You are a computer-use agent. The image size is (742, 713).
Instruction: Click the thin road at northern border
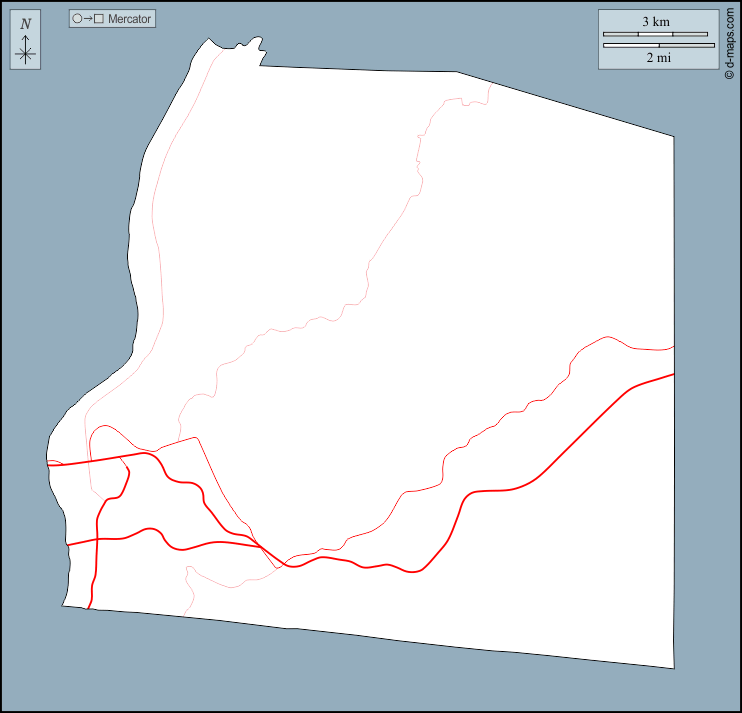[x=489, y=87]
